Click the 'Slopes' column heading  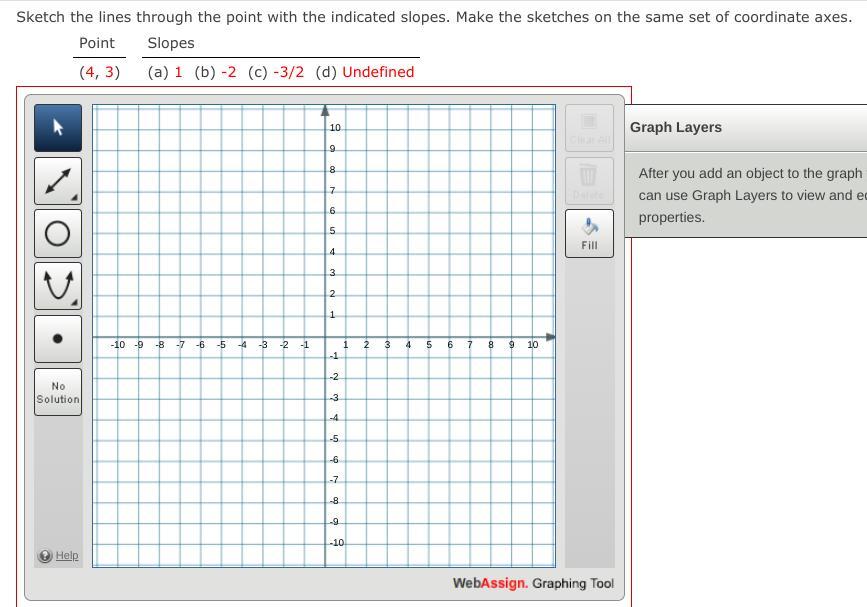click(171, 43)
